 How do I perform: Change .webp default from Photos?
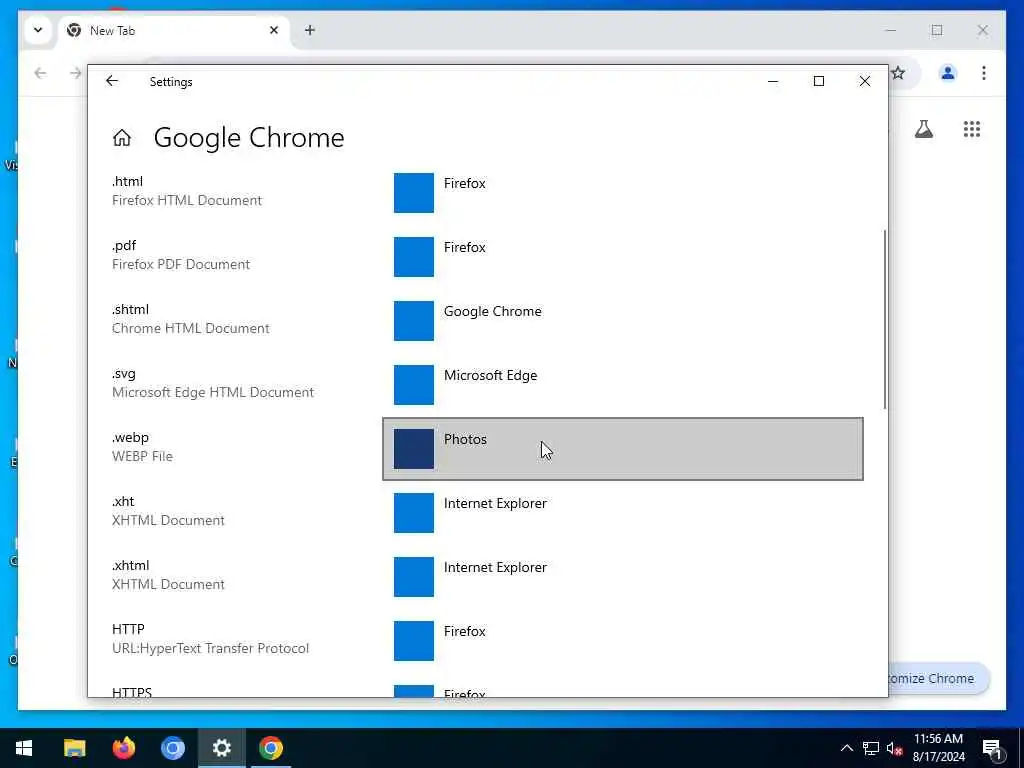point(623,449)
